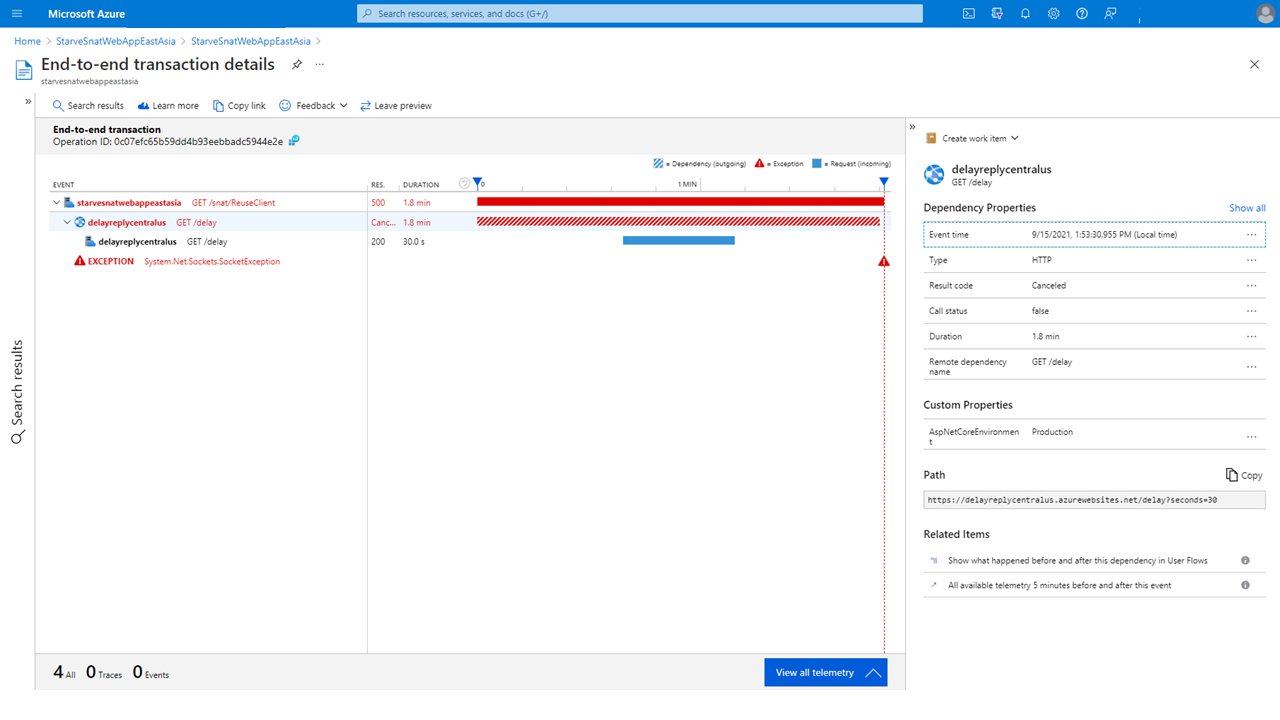Screen dimensions: 1280x720
Task: Collapse the starvesnatwebappeastasia request row
Action: pos(58,203)
